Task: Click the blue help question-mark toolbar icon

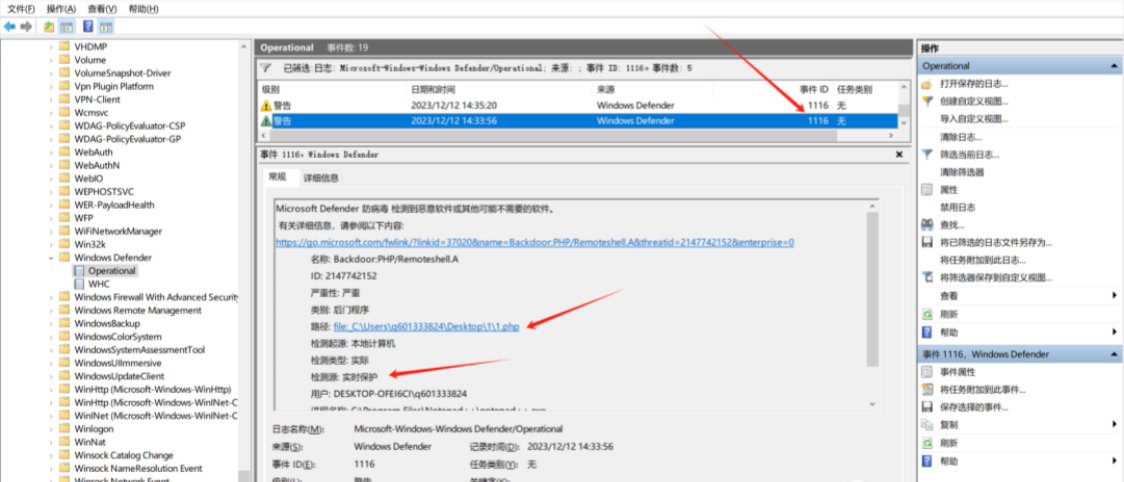Action: pyautogui.click(x=88, y=27)
